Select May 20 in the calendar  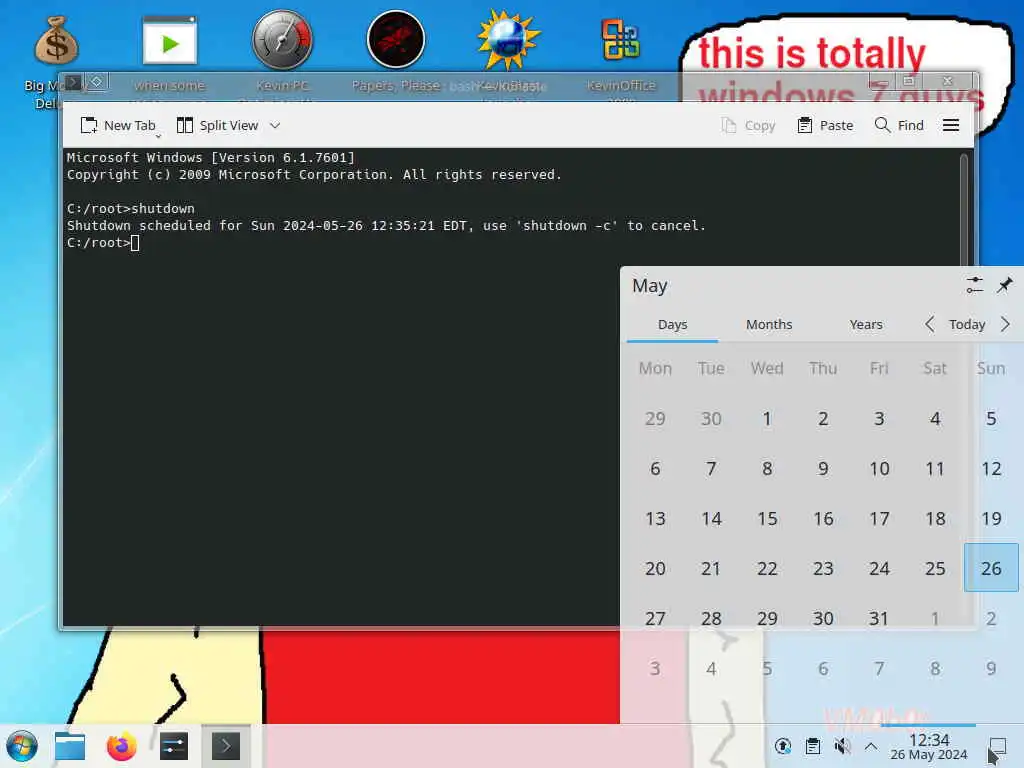(655, 568)
